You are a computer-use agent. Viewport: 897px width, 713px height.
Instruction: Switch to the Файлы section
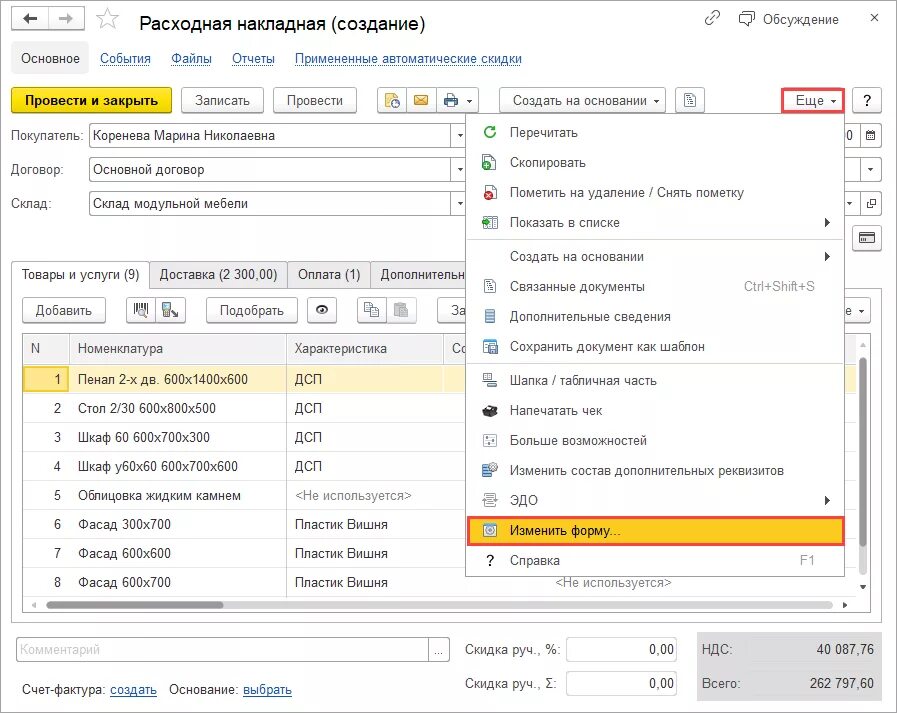point(192,58)
